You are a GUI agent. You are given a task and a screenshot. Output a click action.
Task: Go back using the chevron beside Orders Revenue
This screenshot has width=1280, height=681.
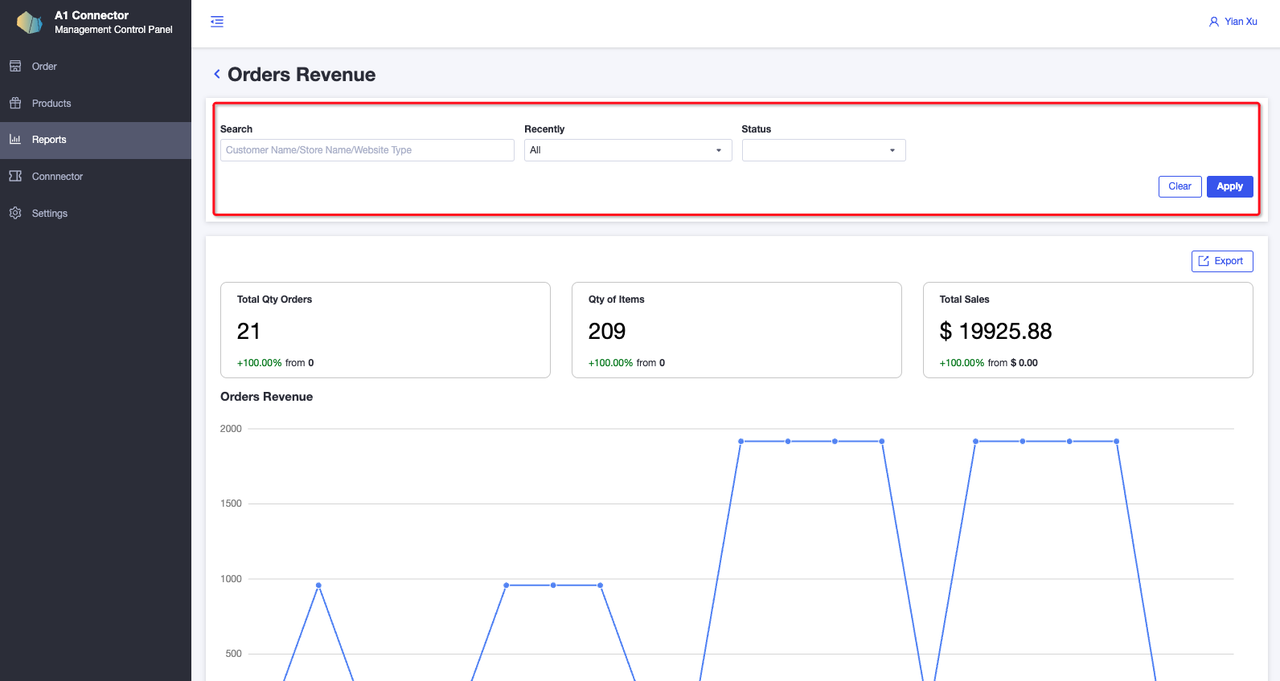[216, 74]
